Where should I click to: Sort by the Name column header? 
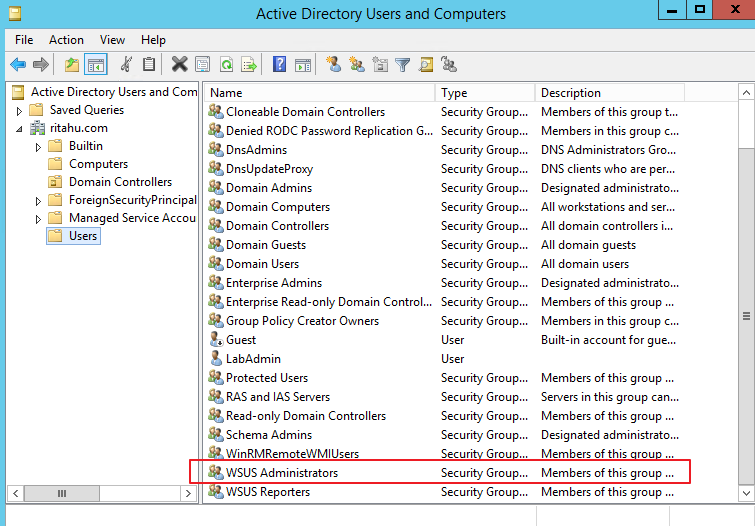320,92
